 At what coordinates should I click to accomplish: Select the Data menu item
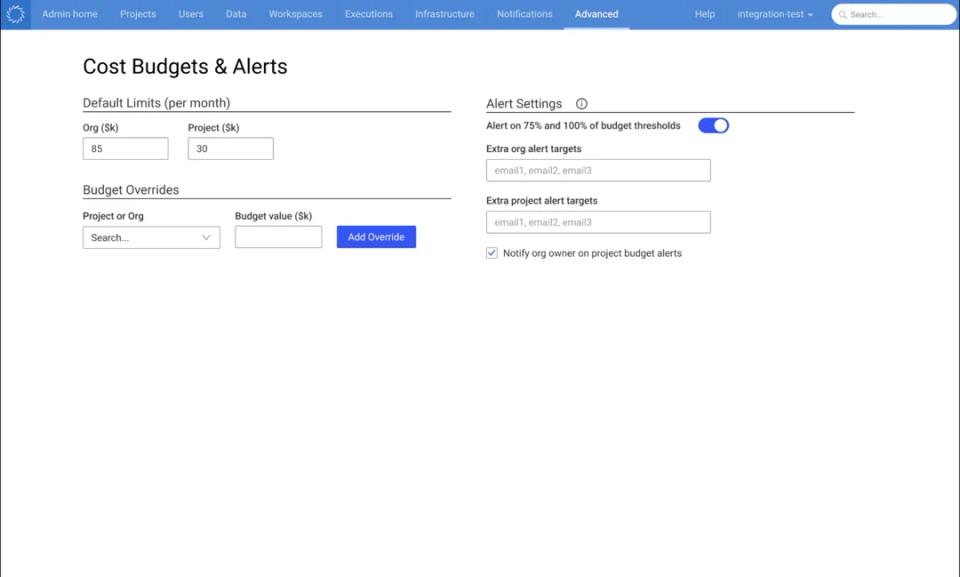pyautogui.click(x=235, y=14)
